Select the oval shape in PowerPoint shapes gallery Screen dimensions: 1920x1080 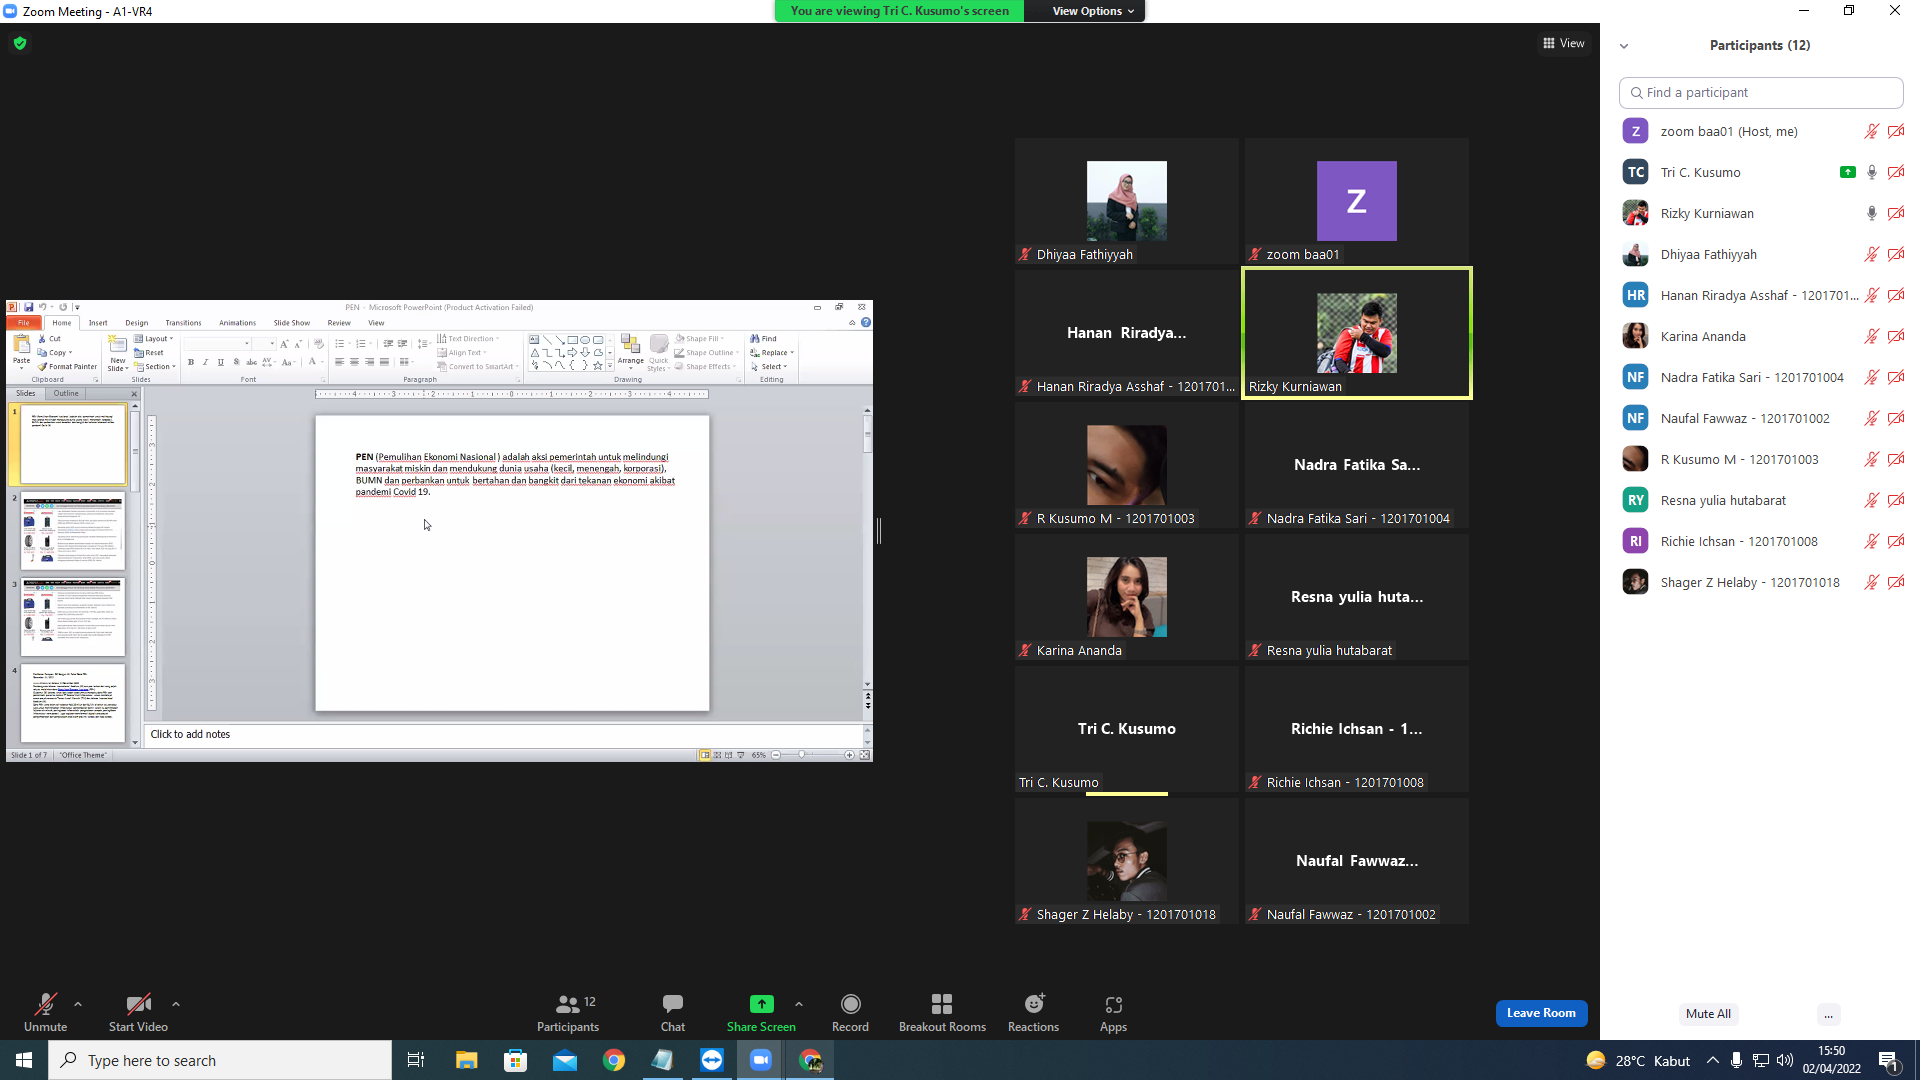[x=585, y=340]
